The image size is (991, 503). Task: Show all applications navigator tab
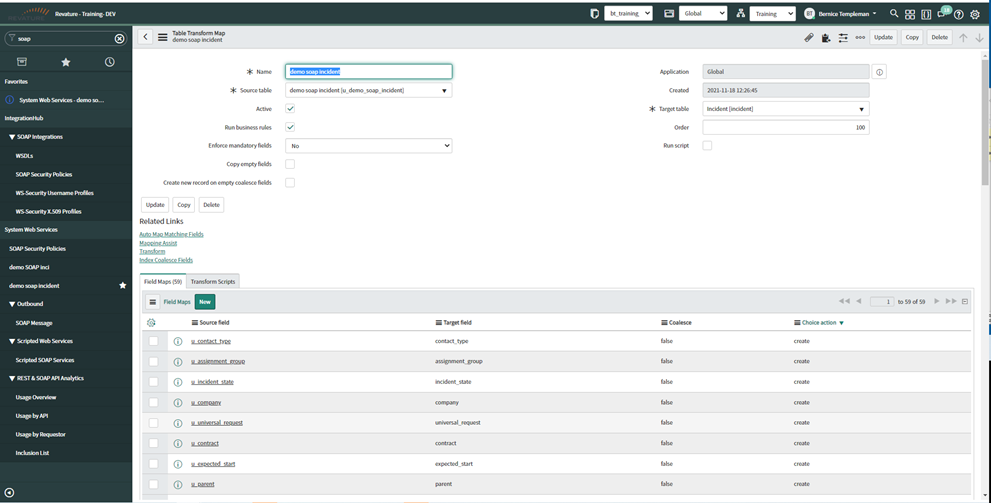coord(21,62)
